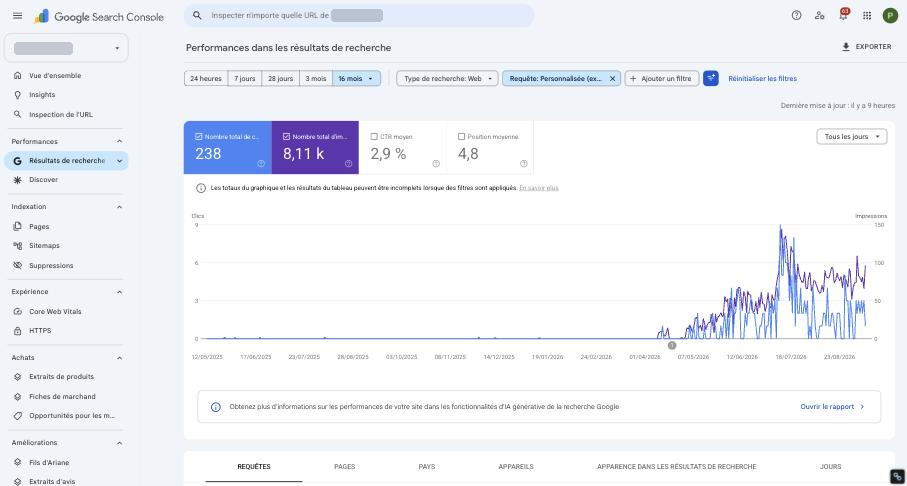
Task: Select the 24 heures range
Action: (206, 79)
